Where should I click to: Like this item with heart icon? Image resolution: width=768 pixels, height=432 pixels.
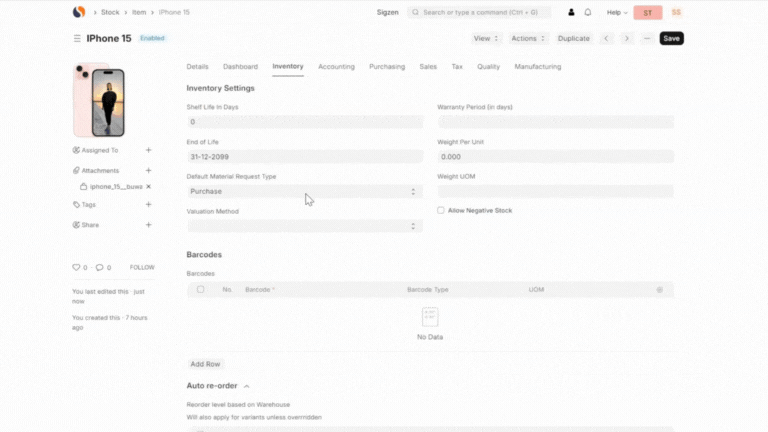click(76, 268)
